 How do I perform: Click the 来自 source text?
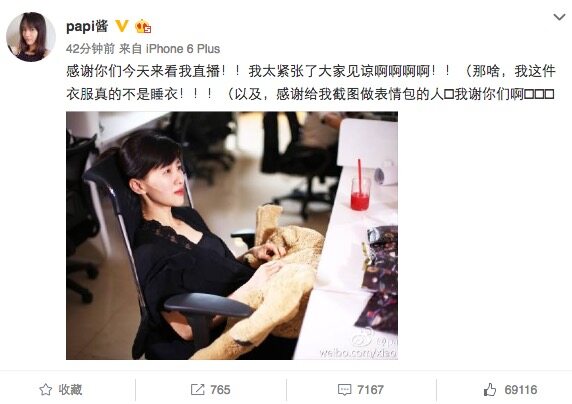point(131,49)
